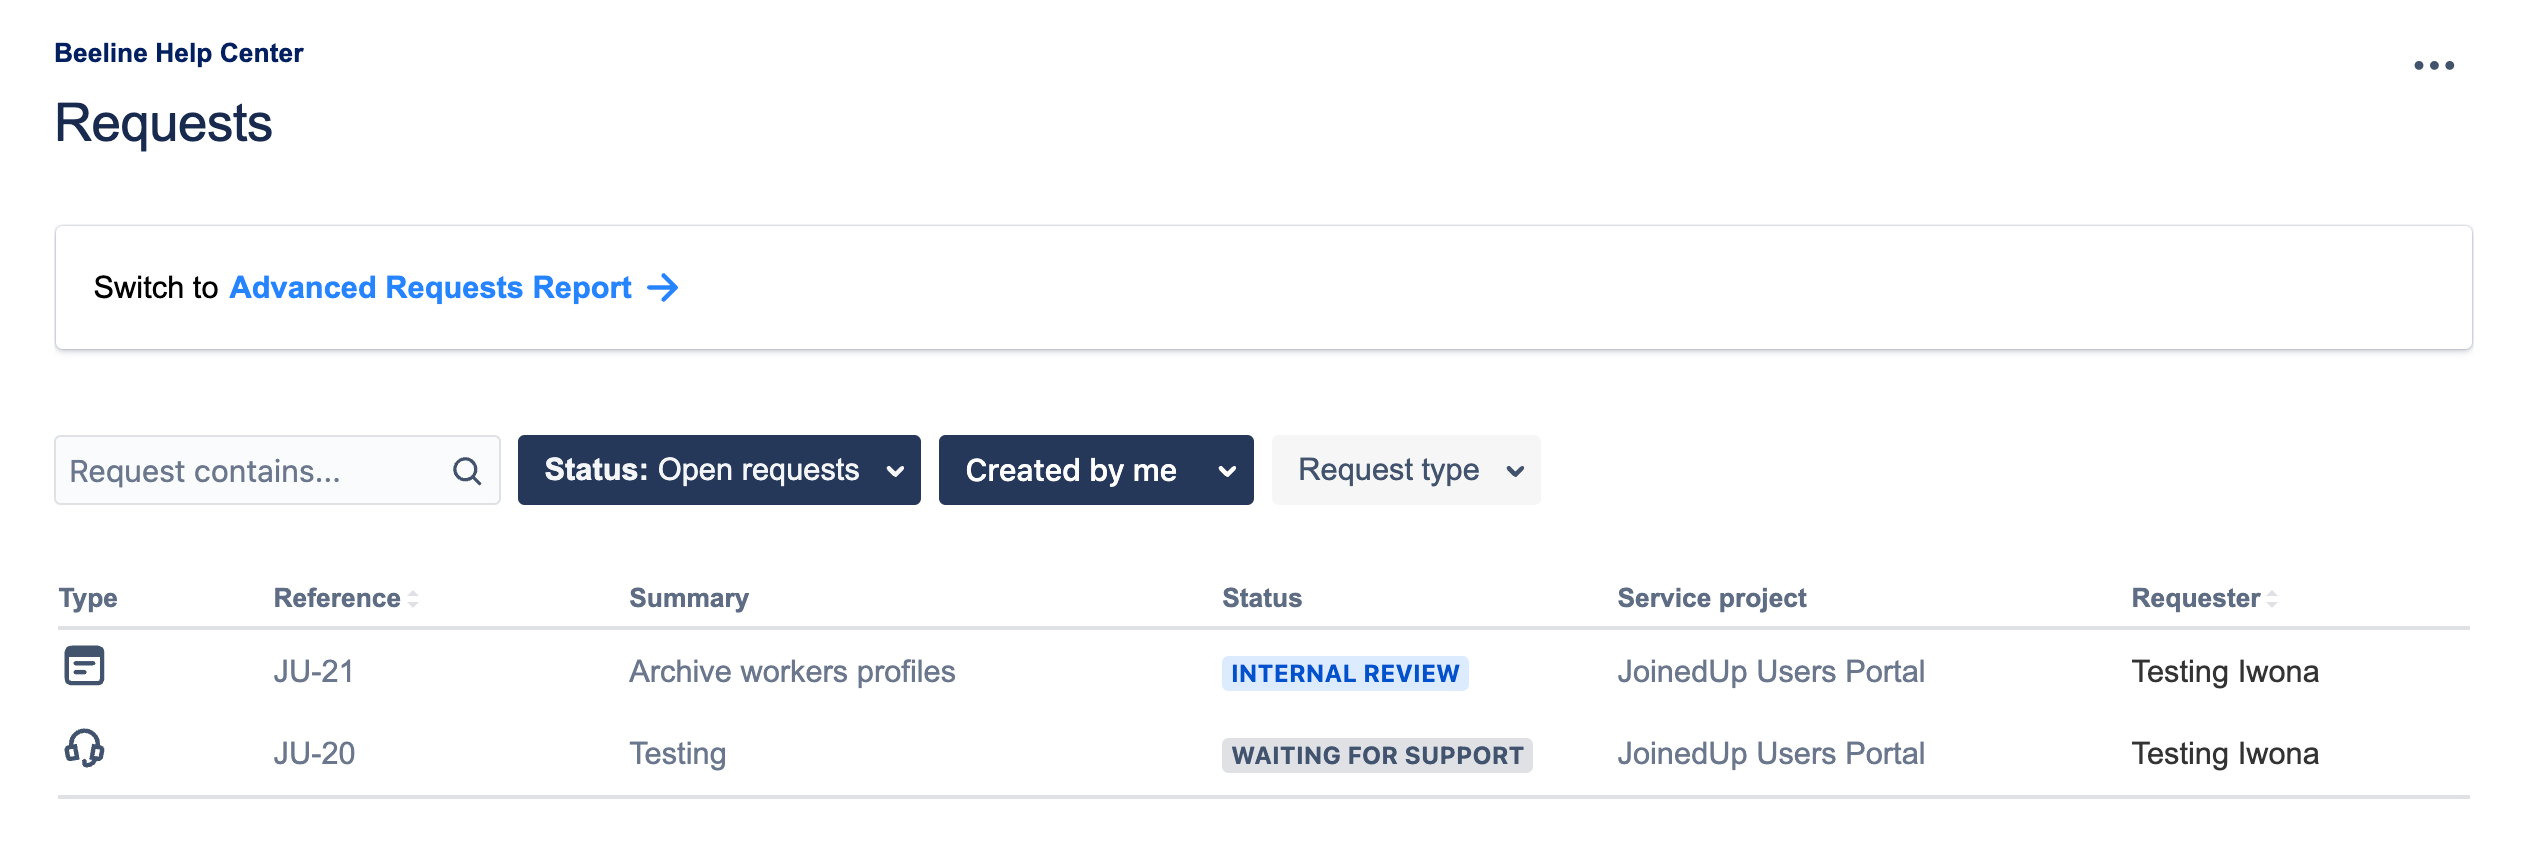
Task: Click the Internal Review status badge
Action: coord(1344,674)
